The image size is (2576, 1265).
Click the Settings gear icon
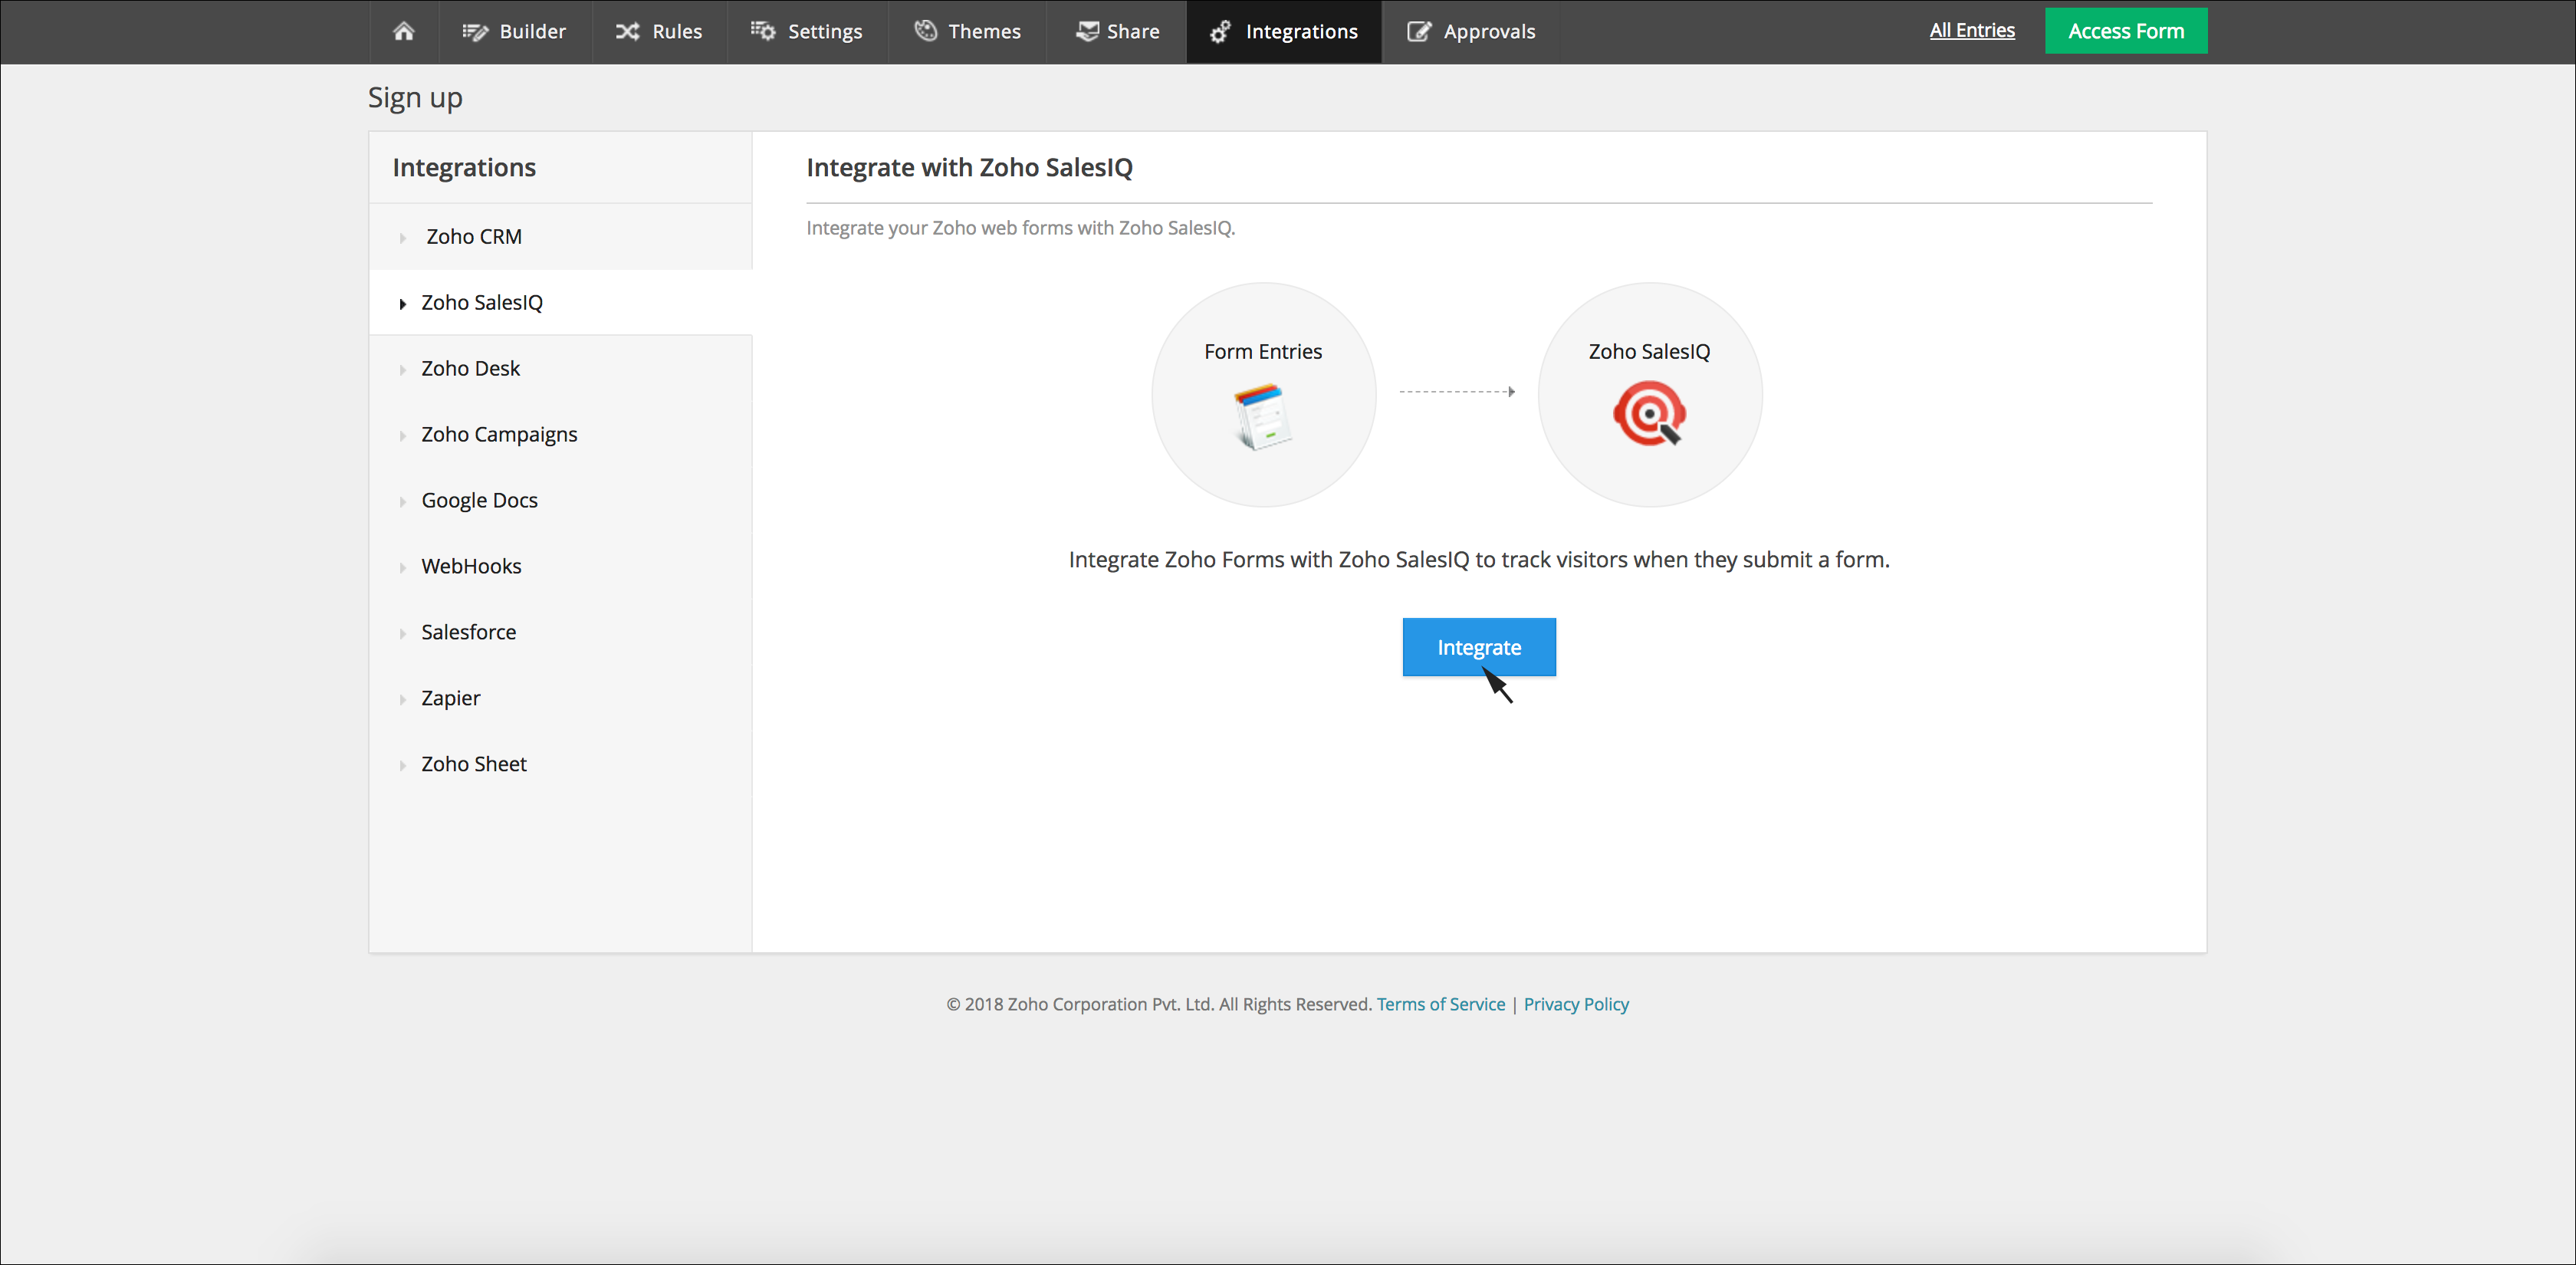tap(763, 31)
